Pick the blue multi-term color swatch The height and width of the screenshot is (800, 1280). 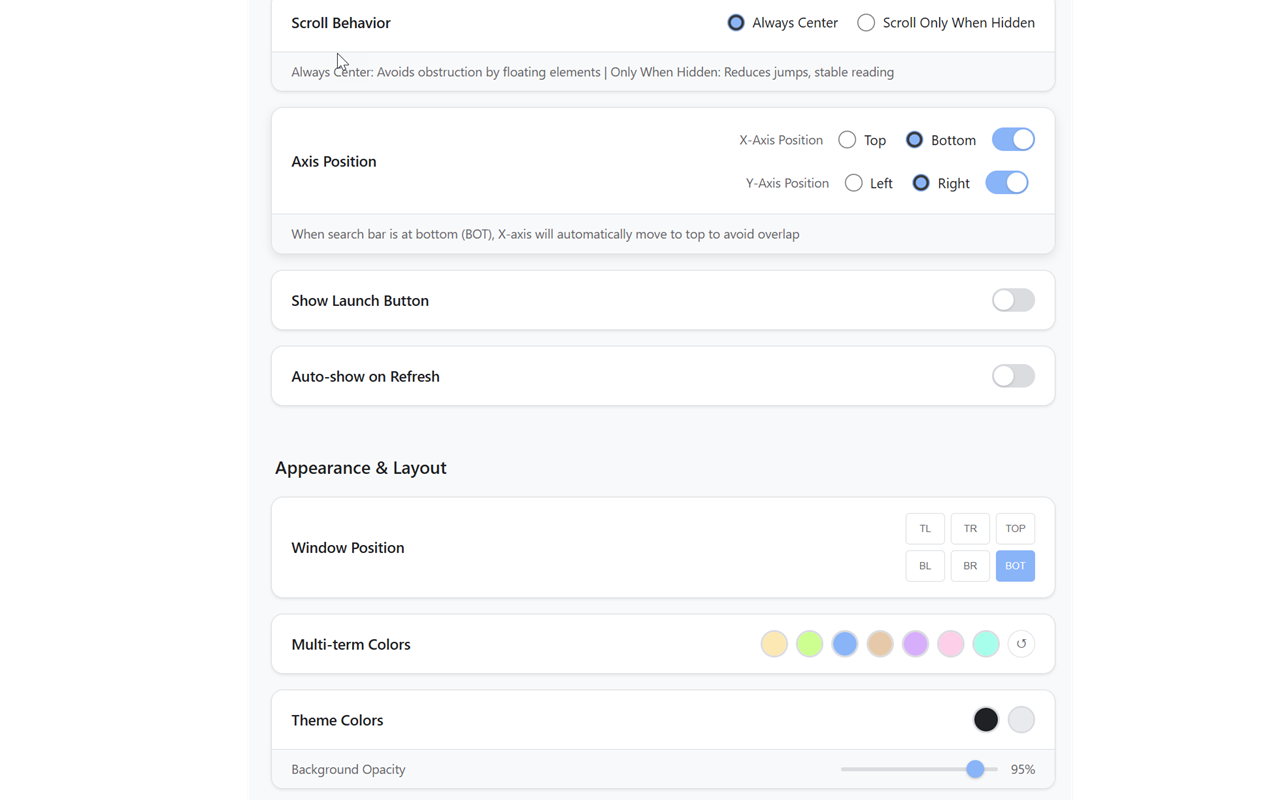pyautogui.click(x=845, y=644)
